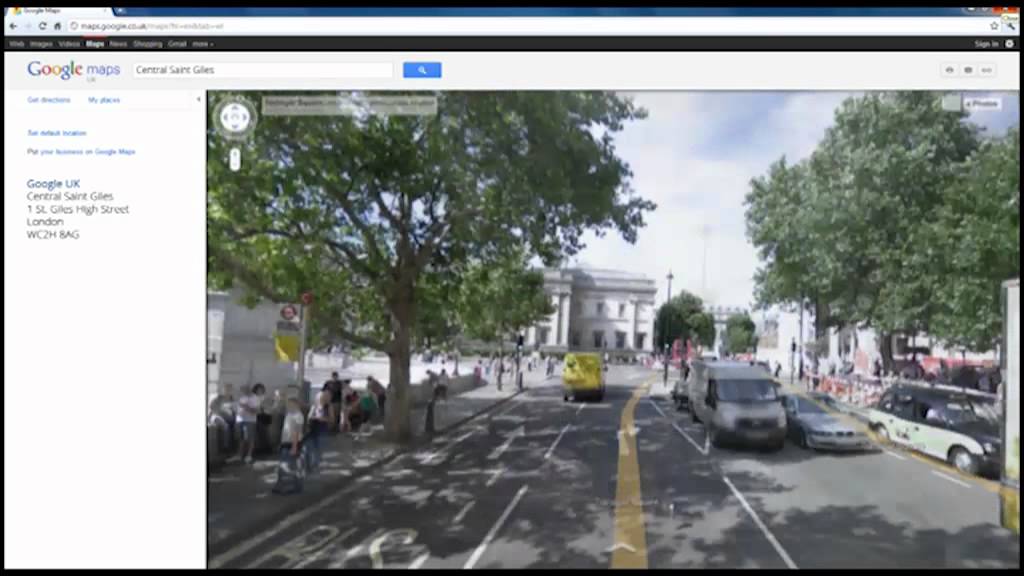Adjust the Street View zoom slider
This screenshot has height=576, width=1024.
[235, 159]
